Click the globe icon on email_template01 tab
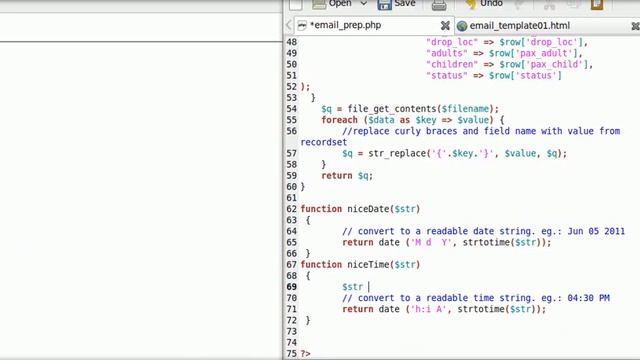Image resolution: width=640 pixels, height=360 pixels. click(x=462, y=26)
